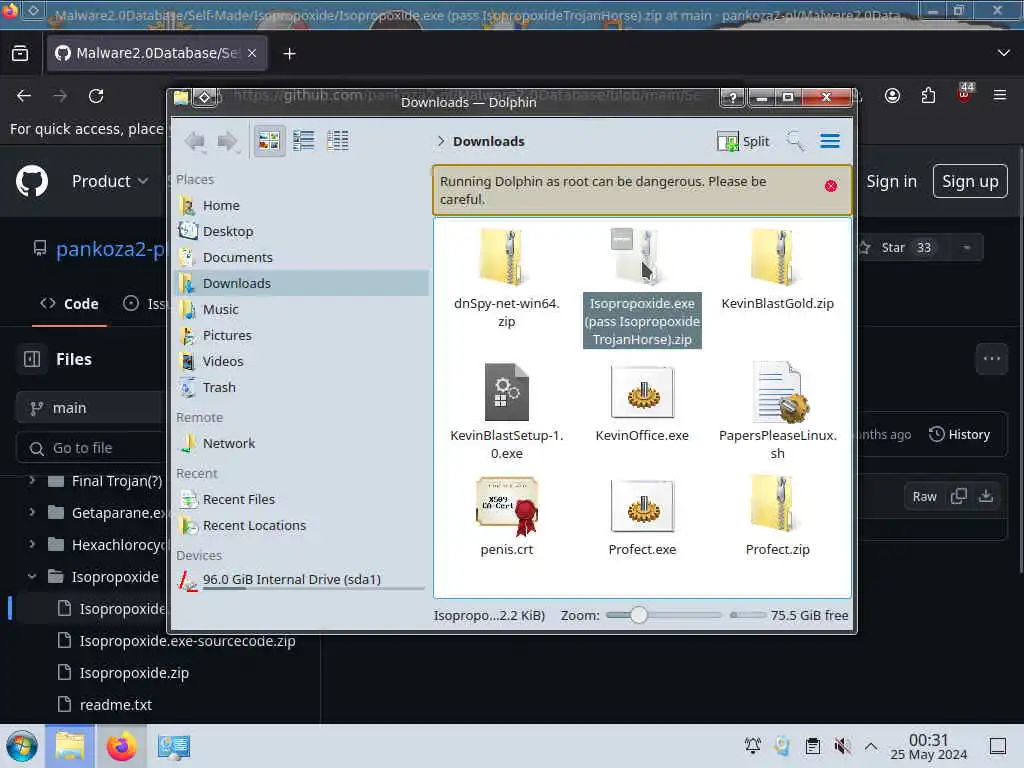The width and height of the screenshot is (1024, 768).
Task: Open Documents in Places panel
Action: tap(303, 257)
